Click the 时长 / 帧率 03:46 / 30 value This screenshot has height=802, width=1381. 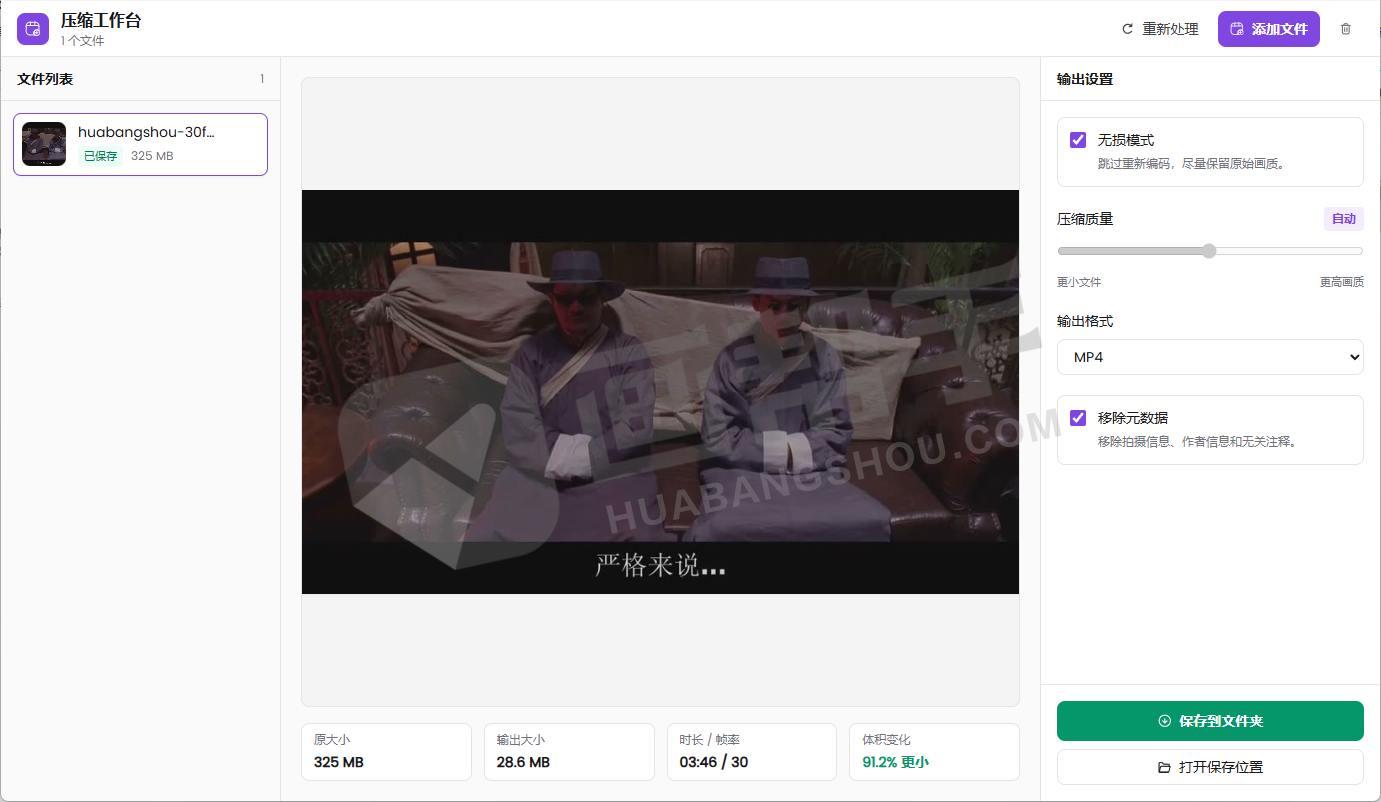pyautogui.click(x=714, y=762)
